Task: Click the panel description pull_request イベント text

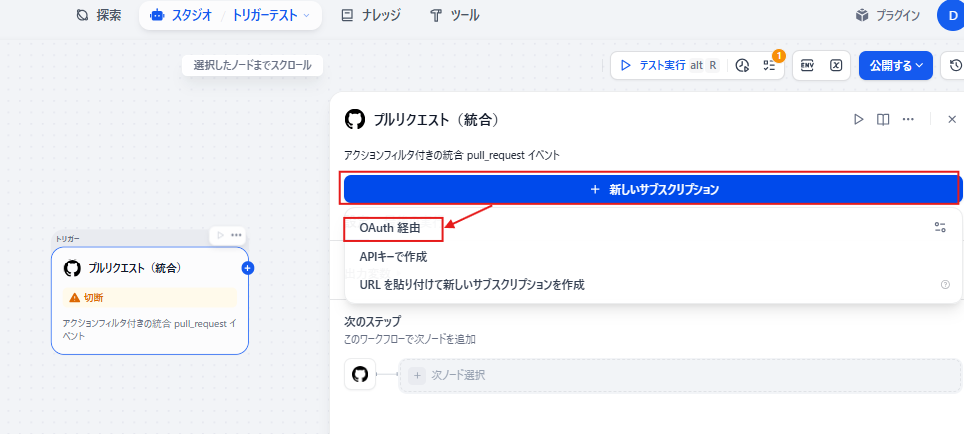Action: (x=452, y=156)
